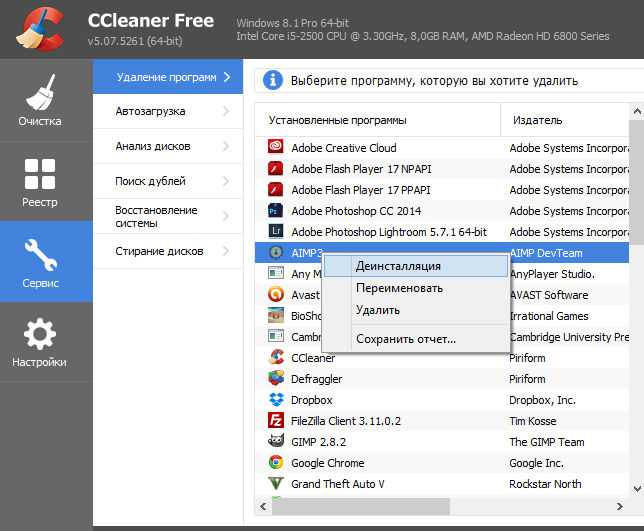Click the AIMP3 program icon
Viewport: 644px width, 531px height.
pyautogui.click(x=276, y=252)
